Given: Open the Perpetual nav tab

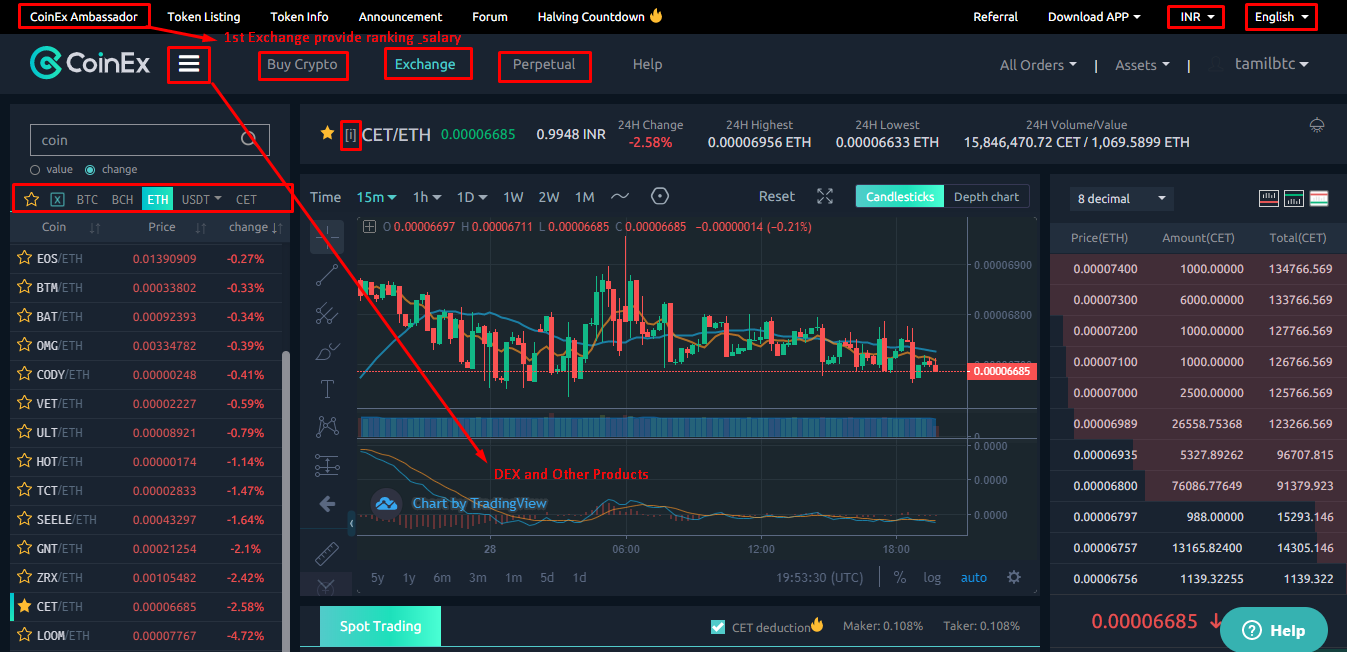Looking at the screenshot, I should [x=544, y=64].
